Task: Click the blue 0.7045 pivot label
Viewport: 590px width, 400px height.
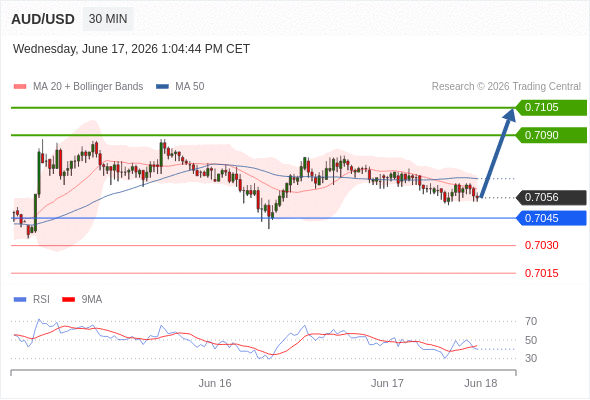Action: click(551, 218)
